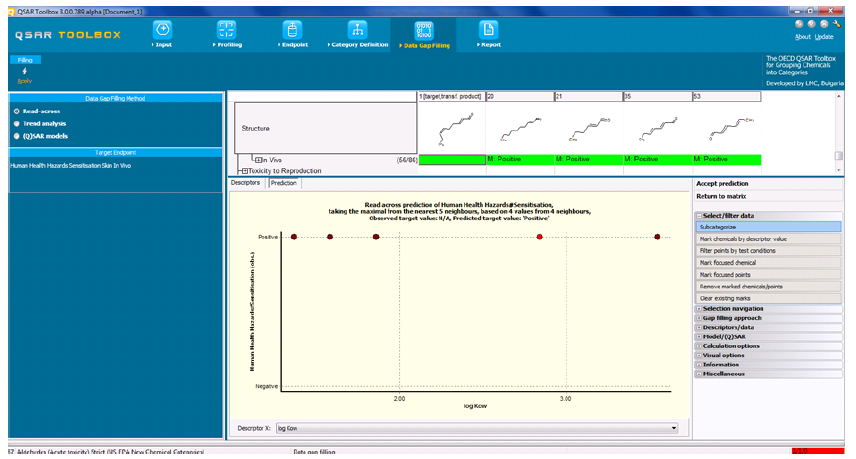
Task: Click the second round gray toolbar button
Action: (x=812, y=24)
